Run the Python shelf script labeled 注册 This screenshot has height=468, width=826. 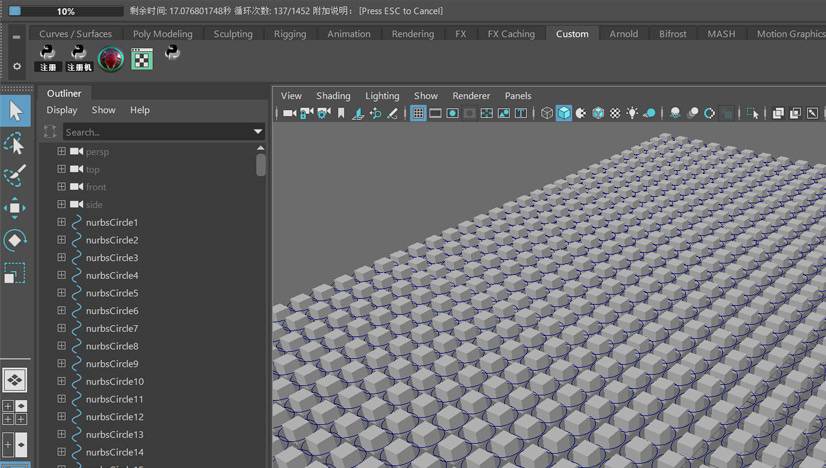point(48,58)
